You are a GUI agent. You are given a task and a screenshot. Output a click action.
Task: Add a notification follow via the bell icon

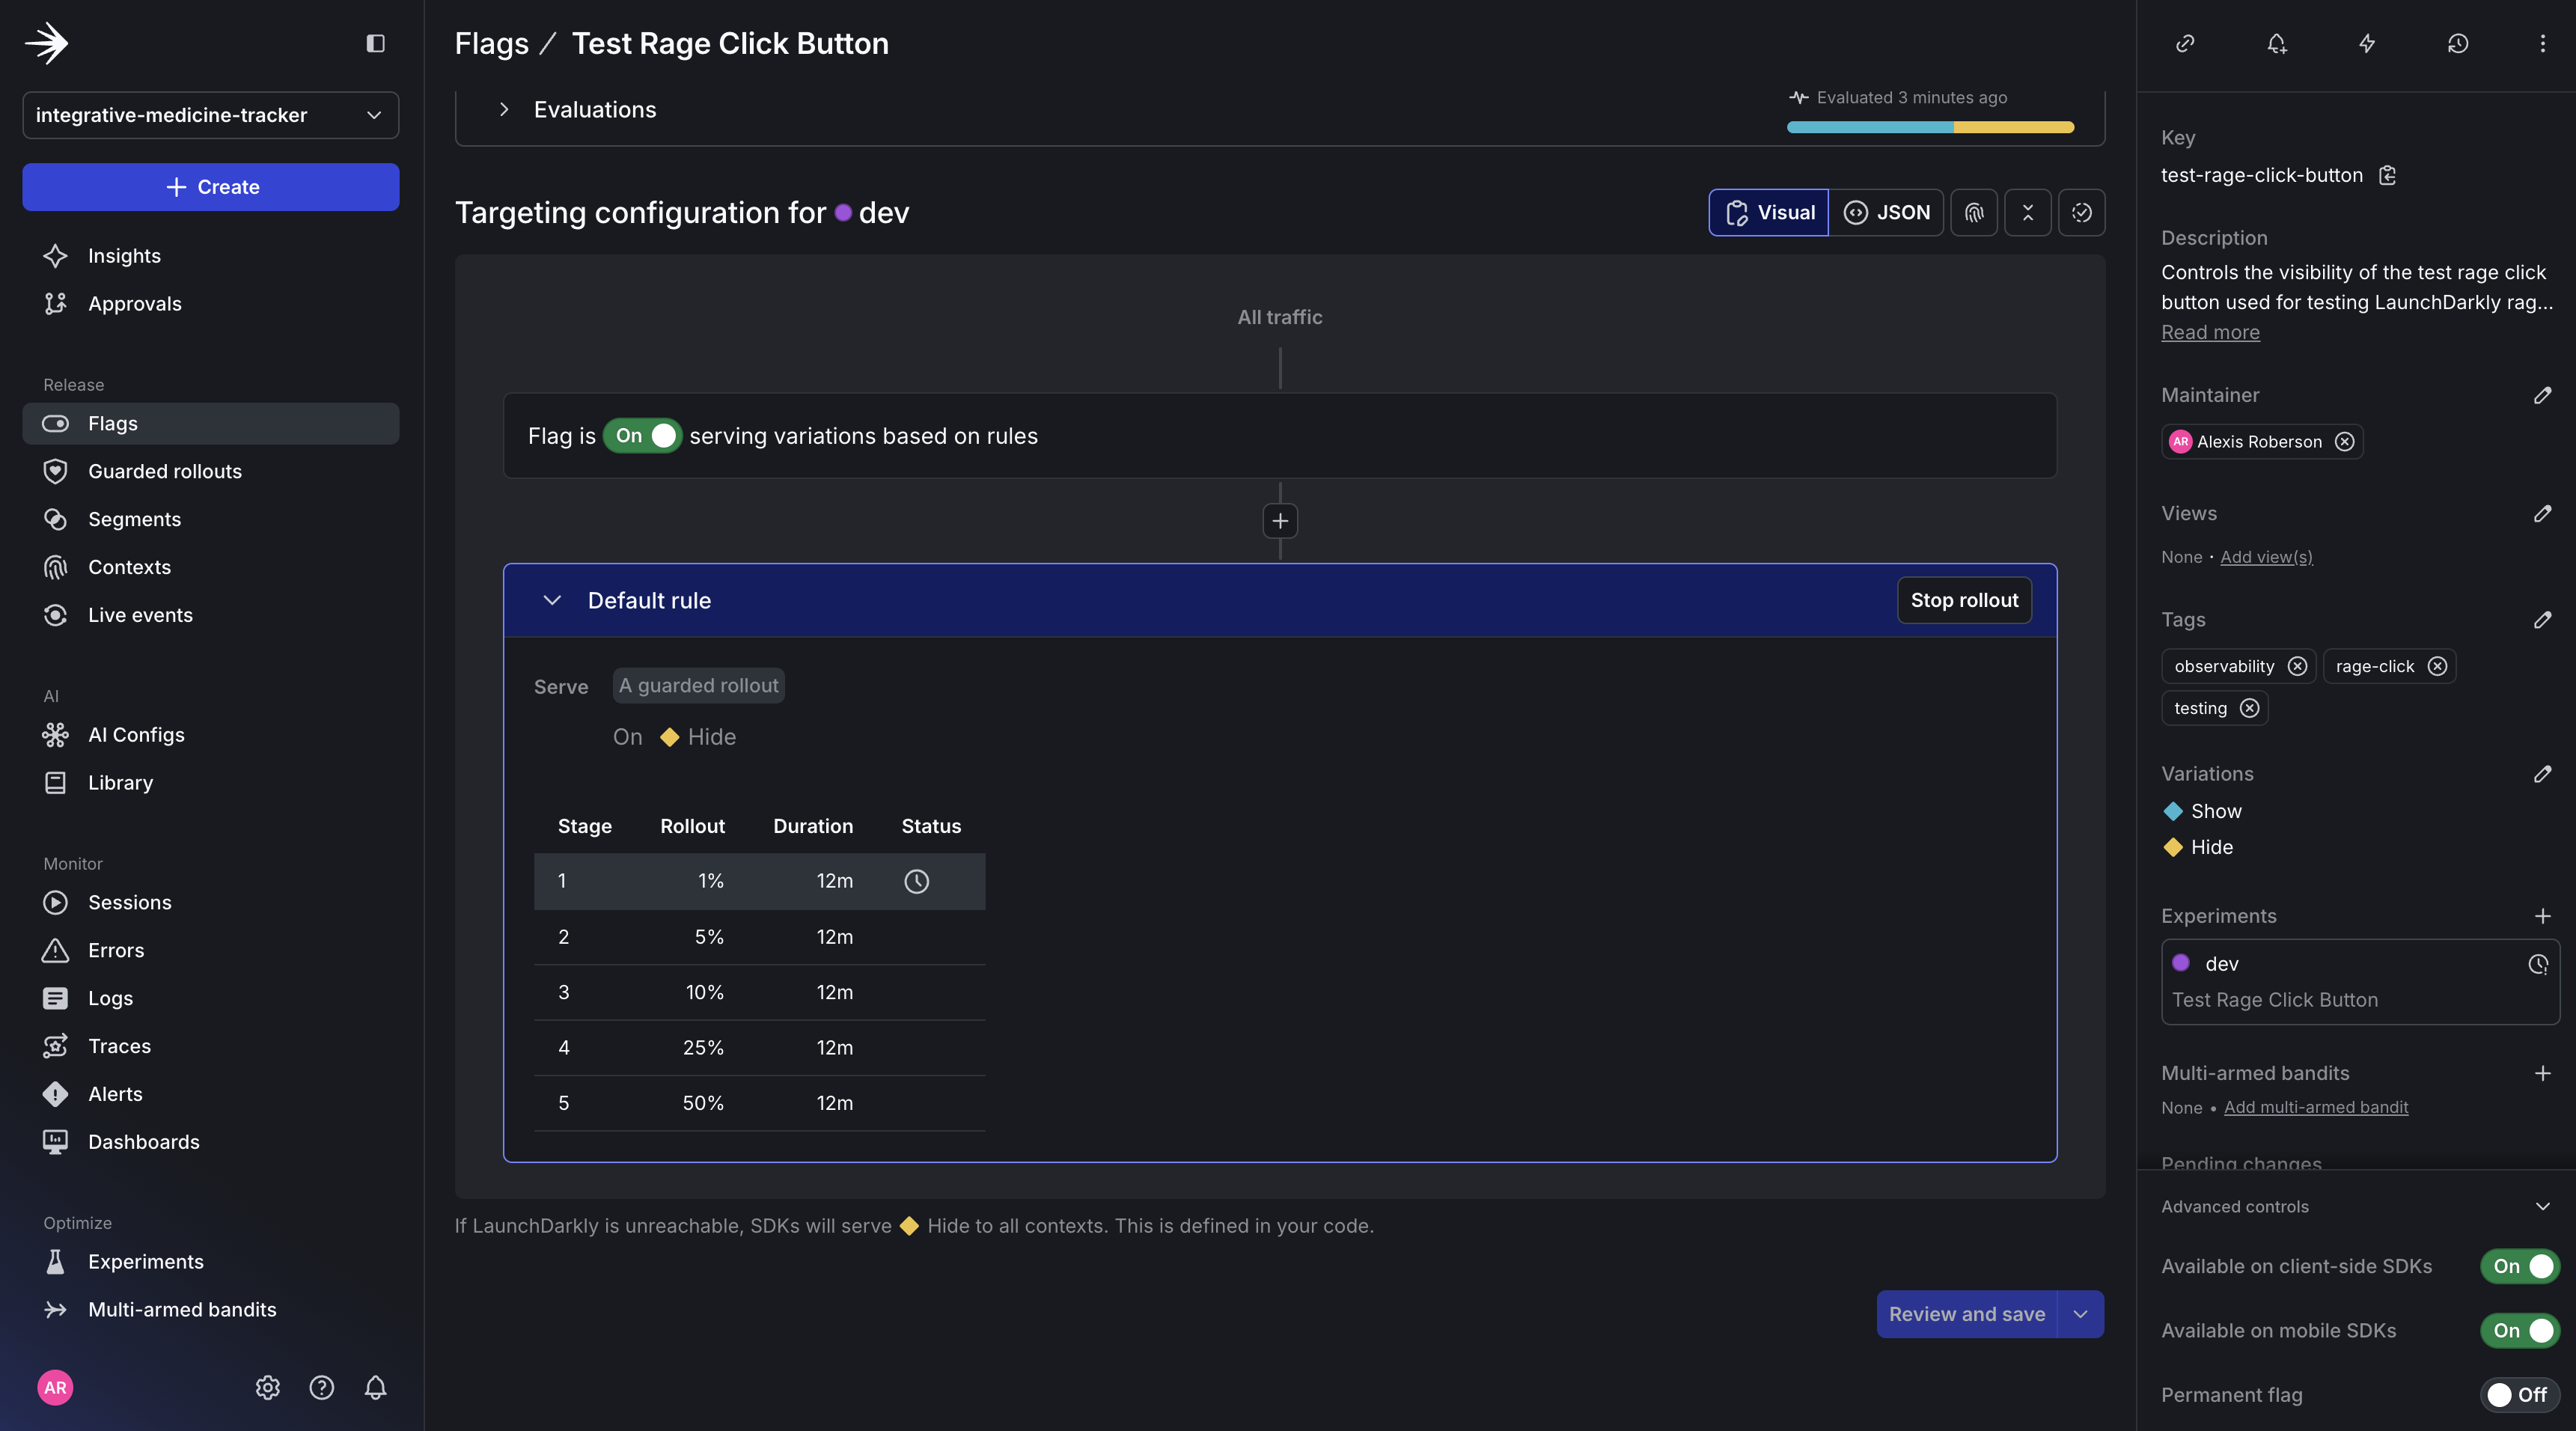click(2277, 43)
